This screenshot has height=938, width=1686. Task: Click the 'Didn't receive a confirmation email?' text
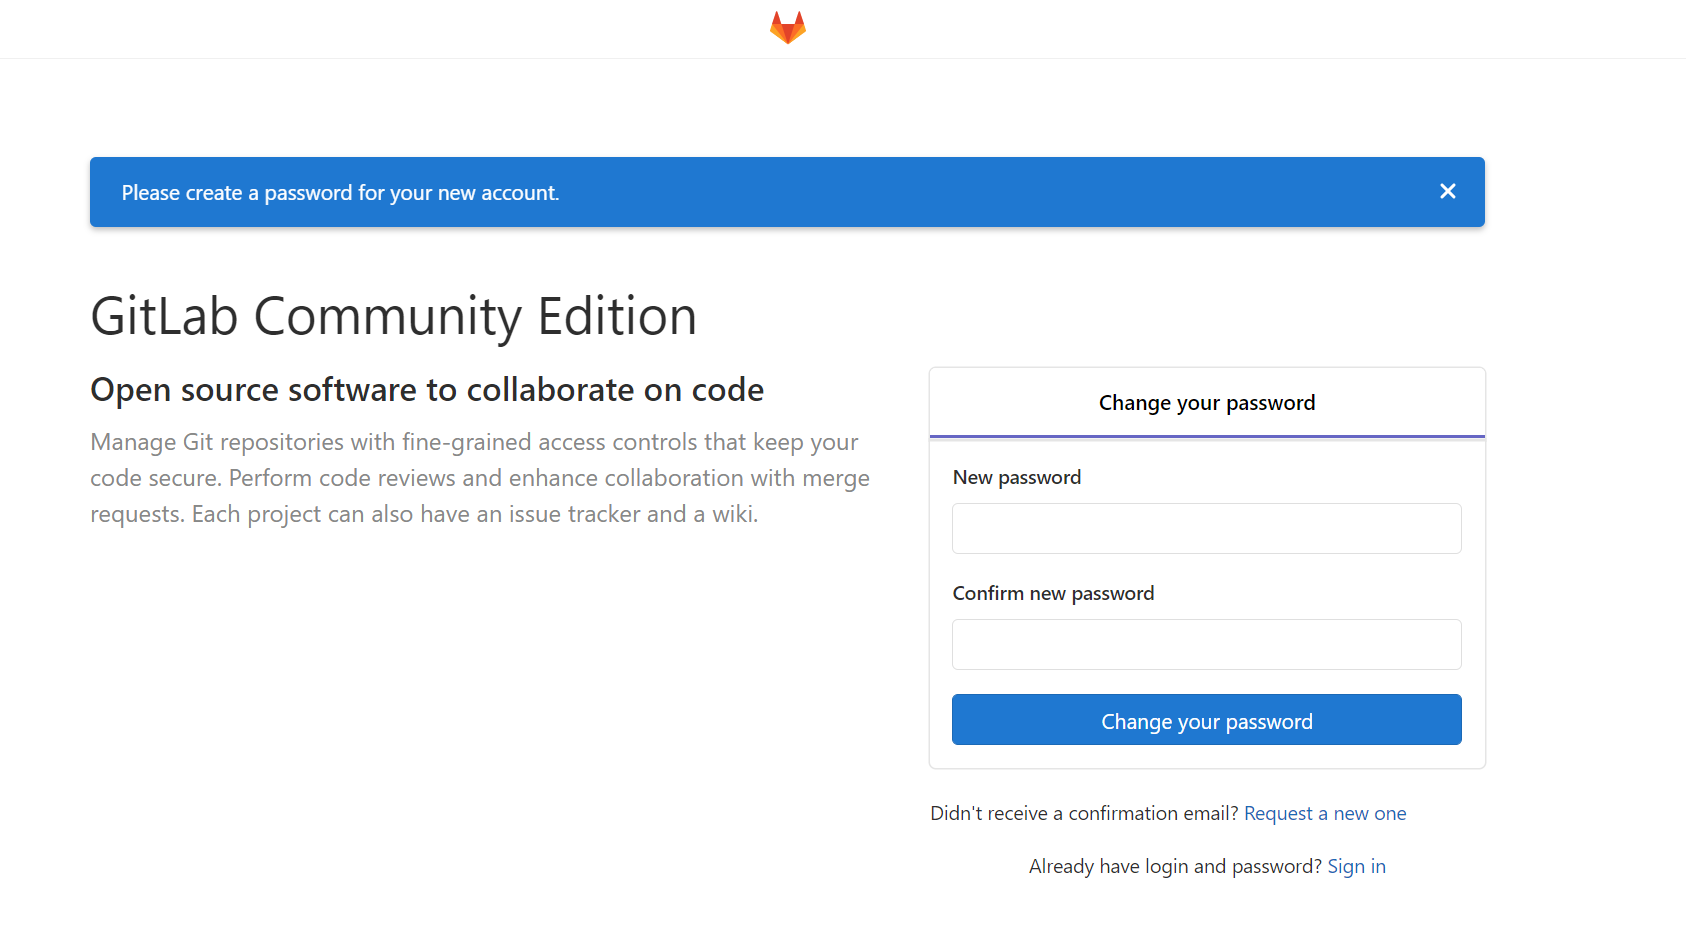pyautogui.click(x=1084, y=813)
